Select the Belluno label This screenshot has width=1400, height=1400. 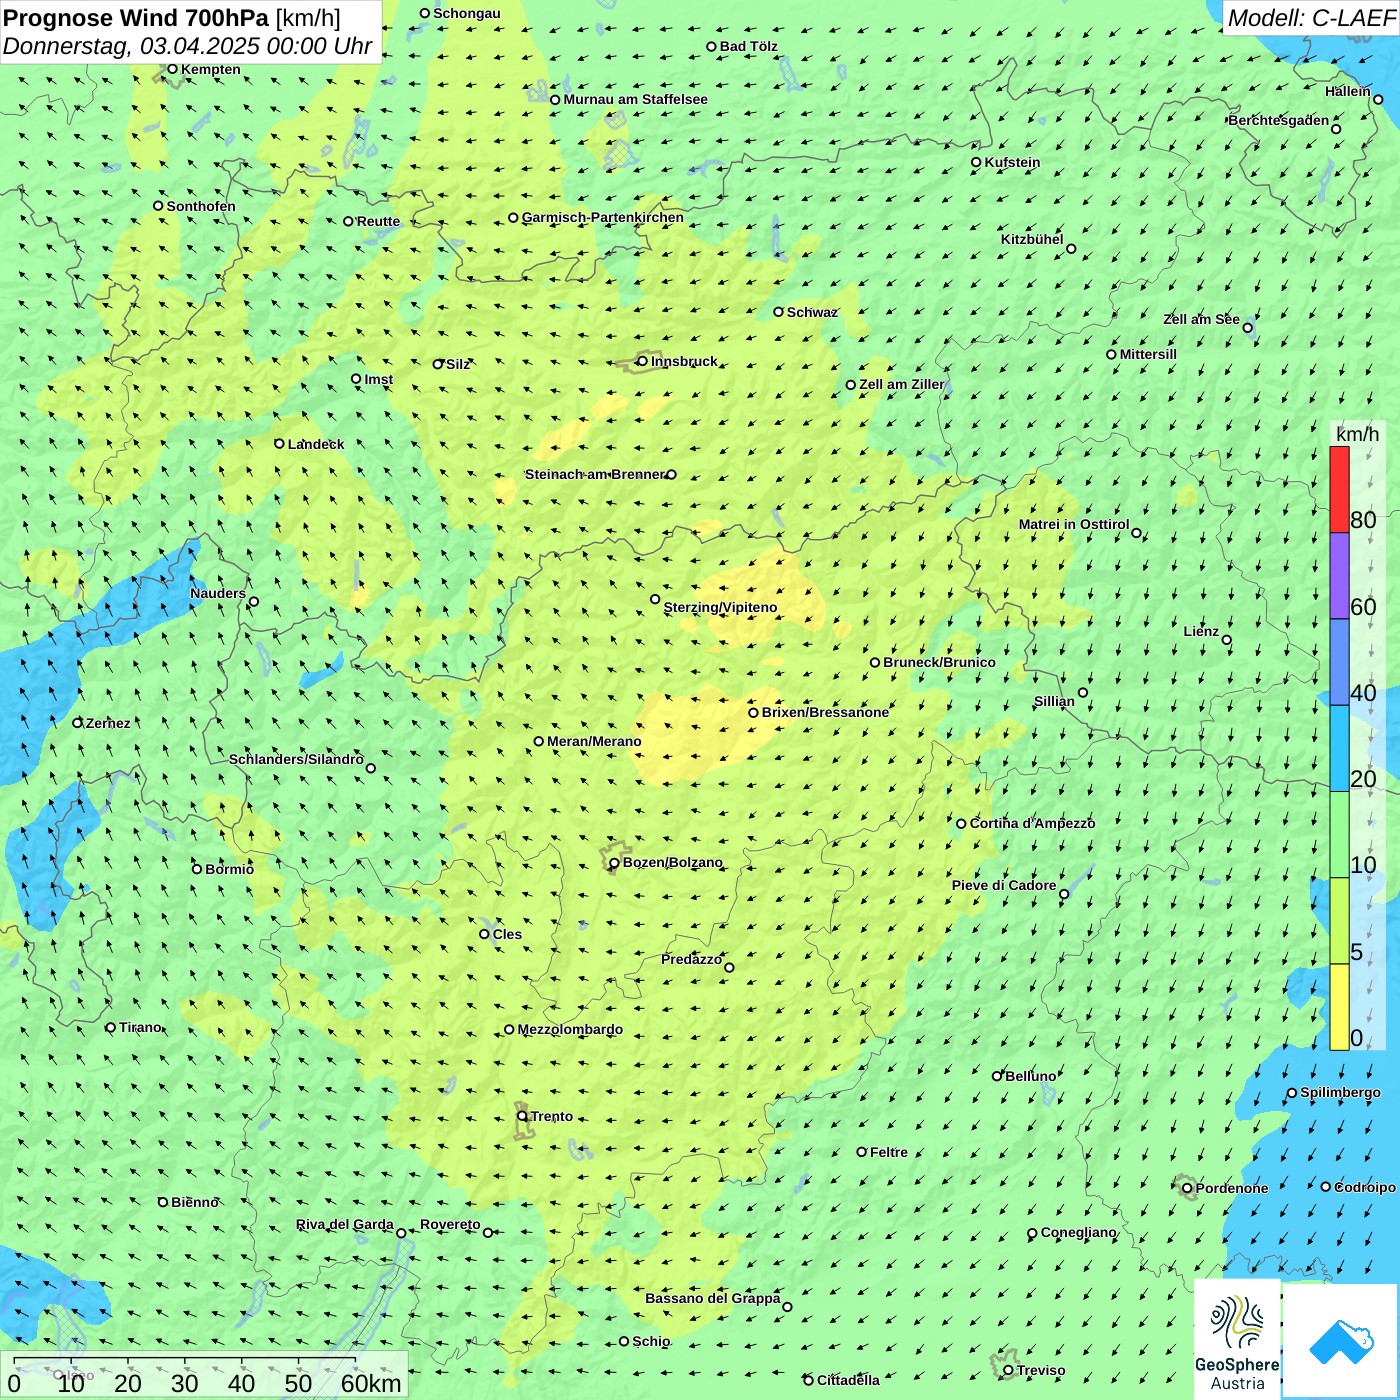click(1030, 1076)
